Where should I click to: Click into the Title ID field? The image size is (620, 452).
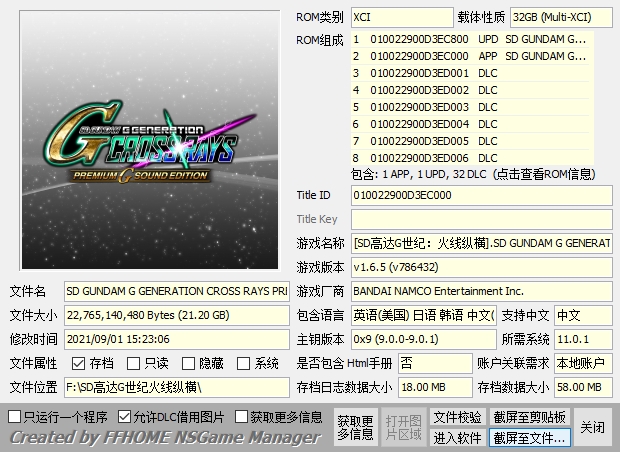[480, 195]
